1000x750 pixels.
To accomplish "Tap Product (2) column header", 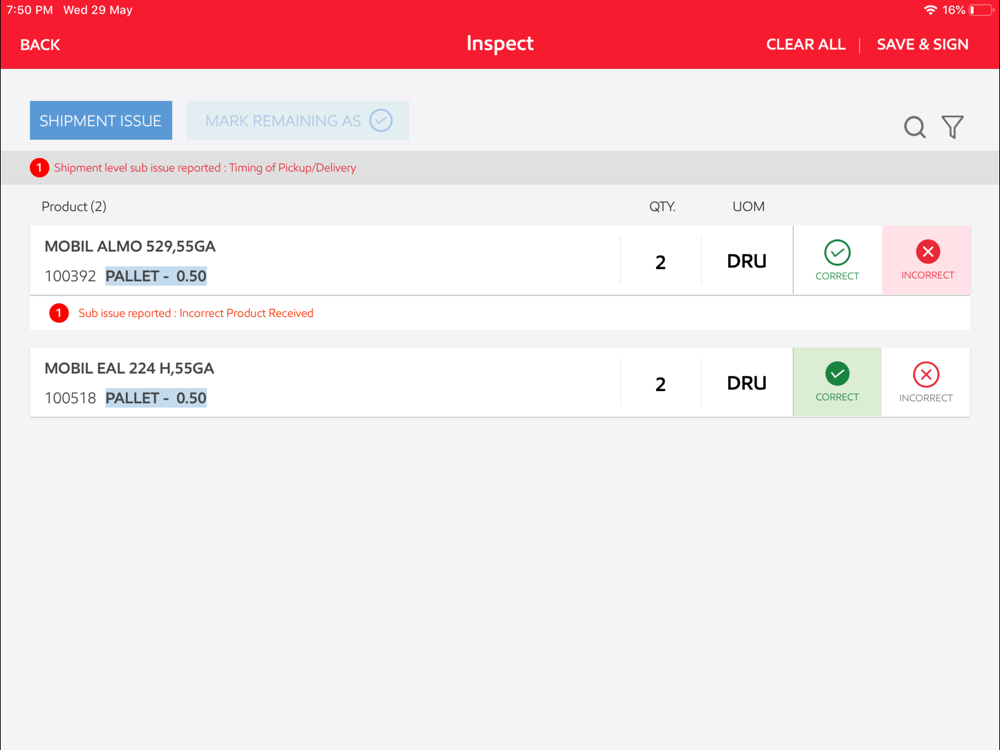I will pyautogui.click(x=74, y=207).
